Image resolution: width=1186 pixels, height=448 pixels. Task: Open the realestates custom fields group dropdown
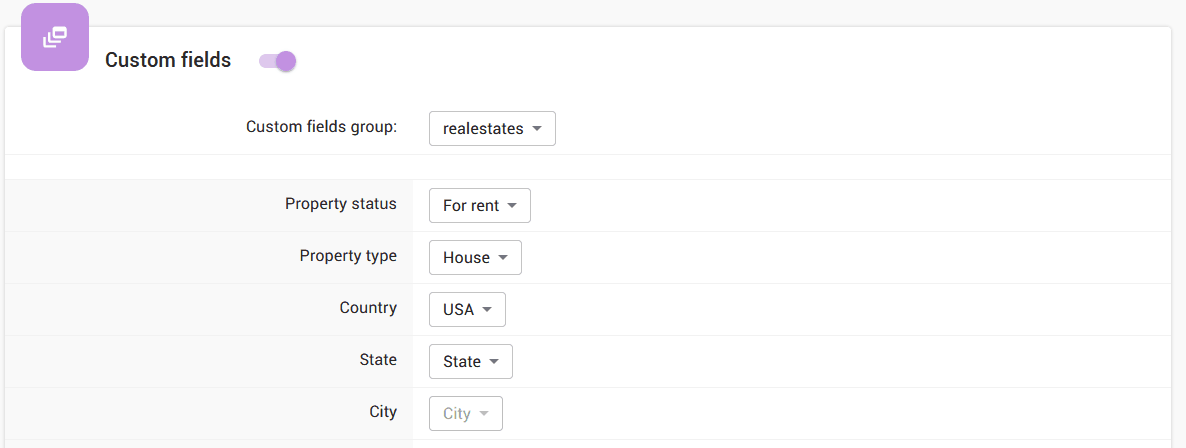pyautogui.click(x=492, y=129)
